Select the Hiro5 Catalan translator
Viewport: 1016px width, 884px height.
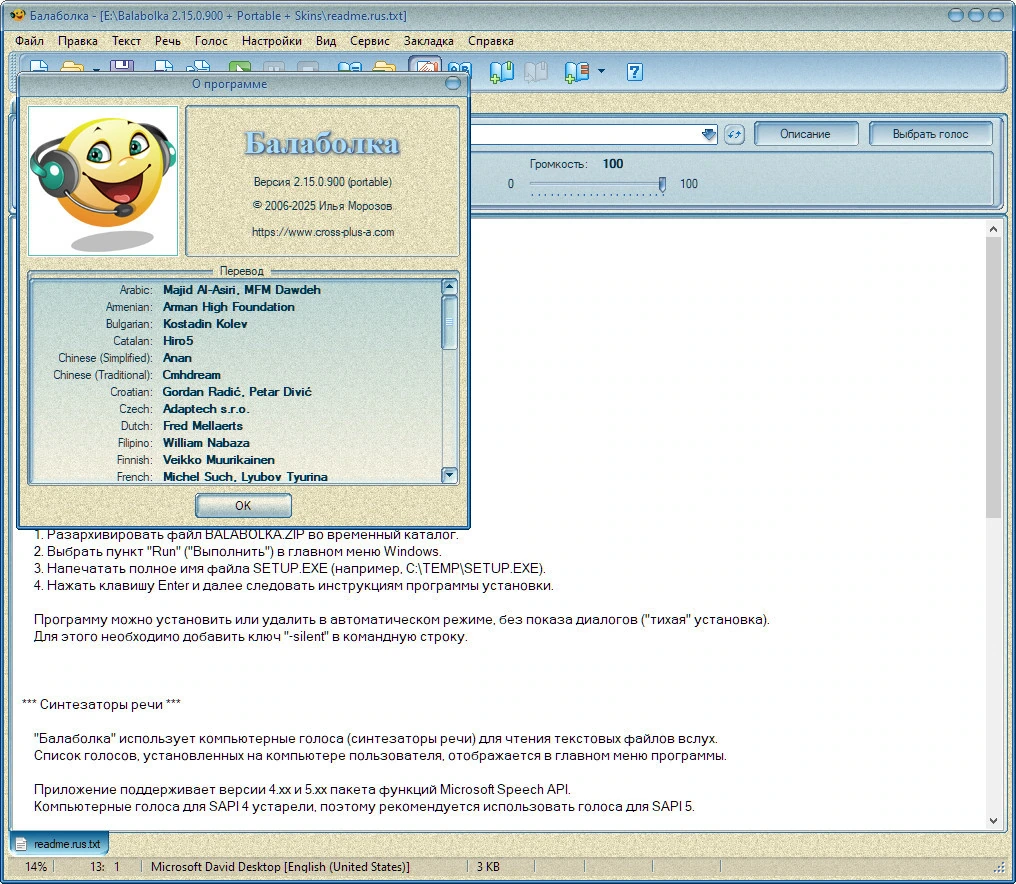click(x=178, y=340)
